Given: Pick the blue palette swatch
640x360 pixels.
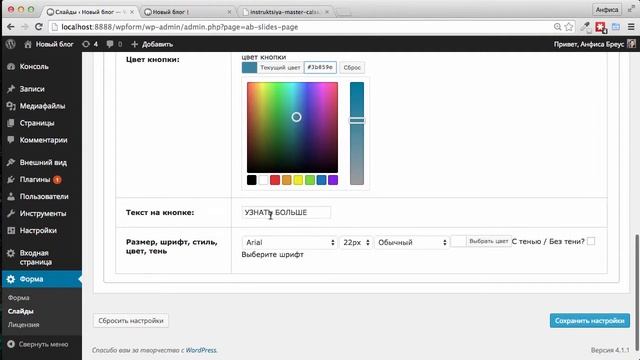Looking at the screenshot, I should tap(321, 180).
